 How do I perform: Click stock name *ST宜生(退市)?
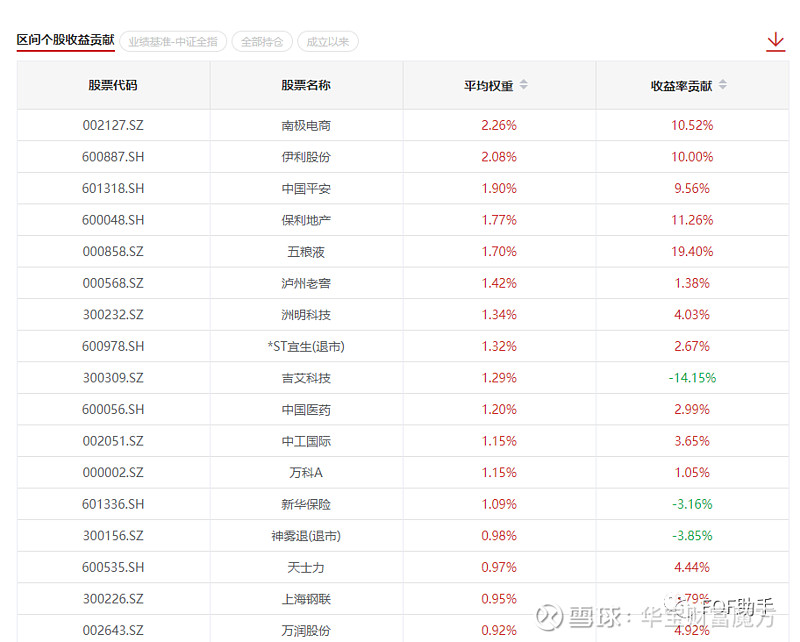pos(306,347)
